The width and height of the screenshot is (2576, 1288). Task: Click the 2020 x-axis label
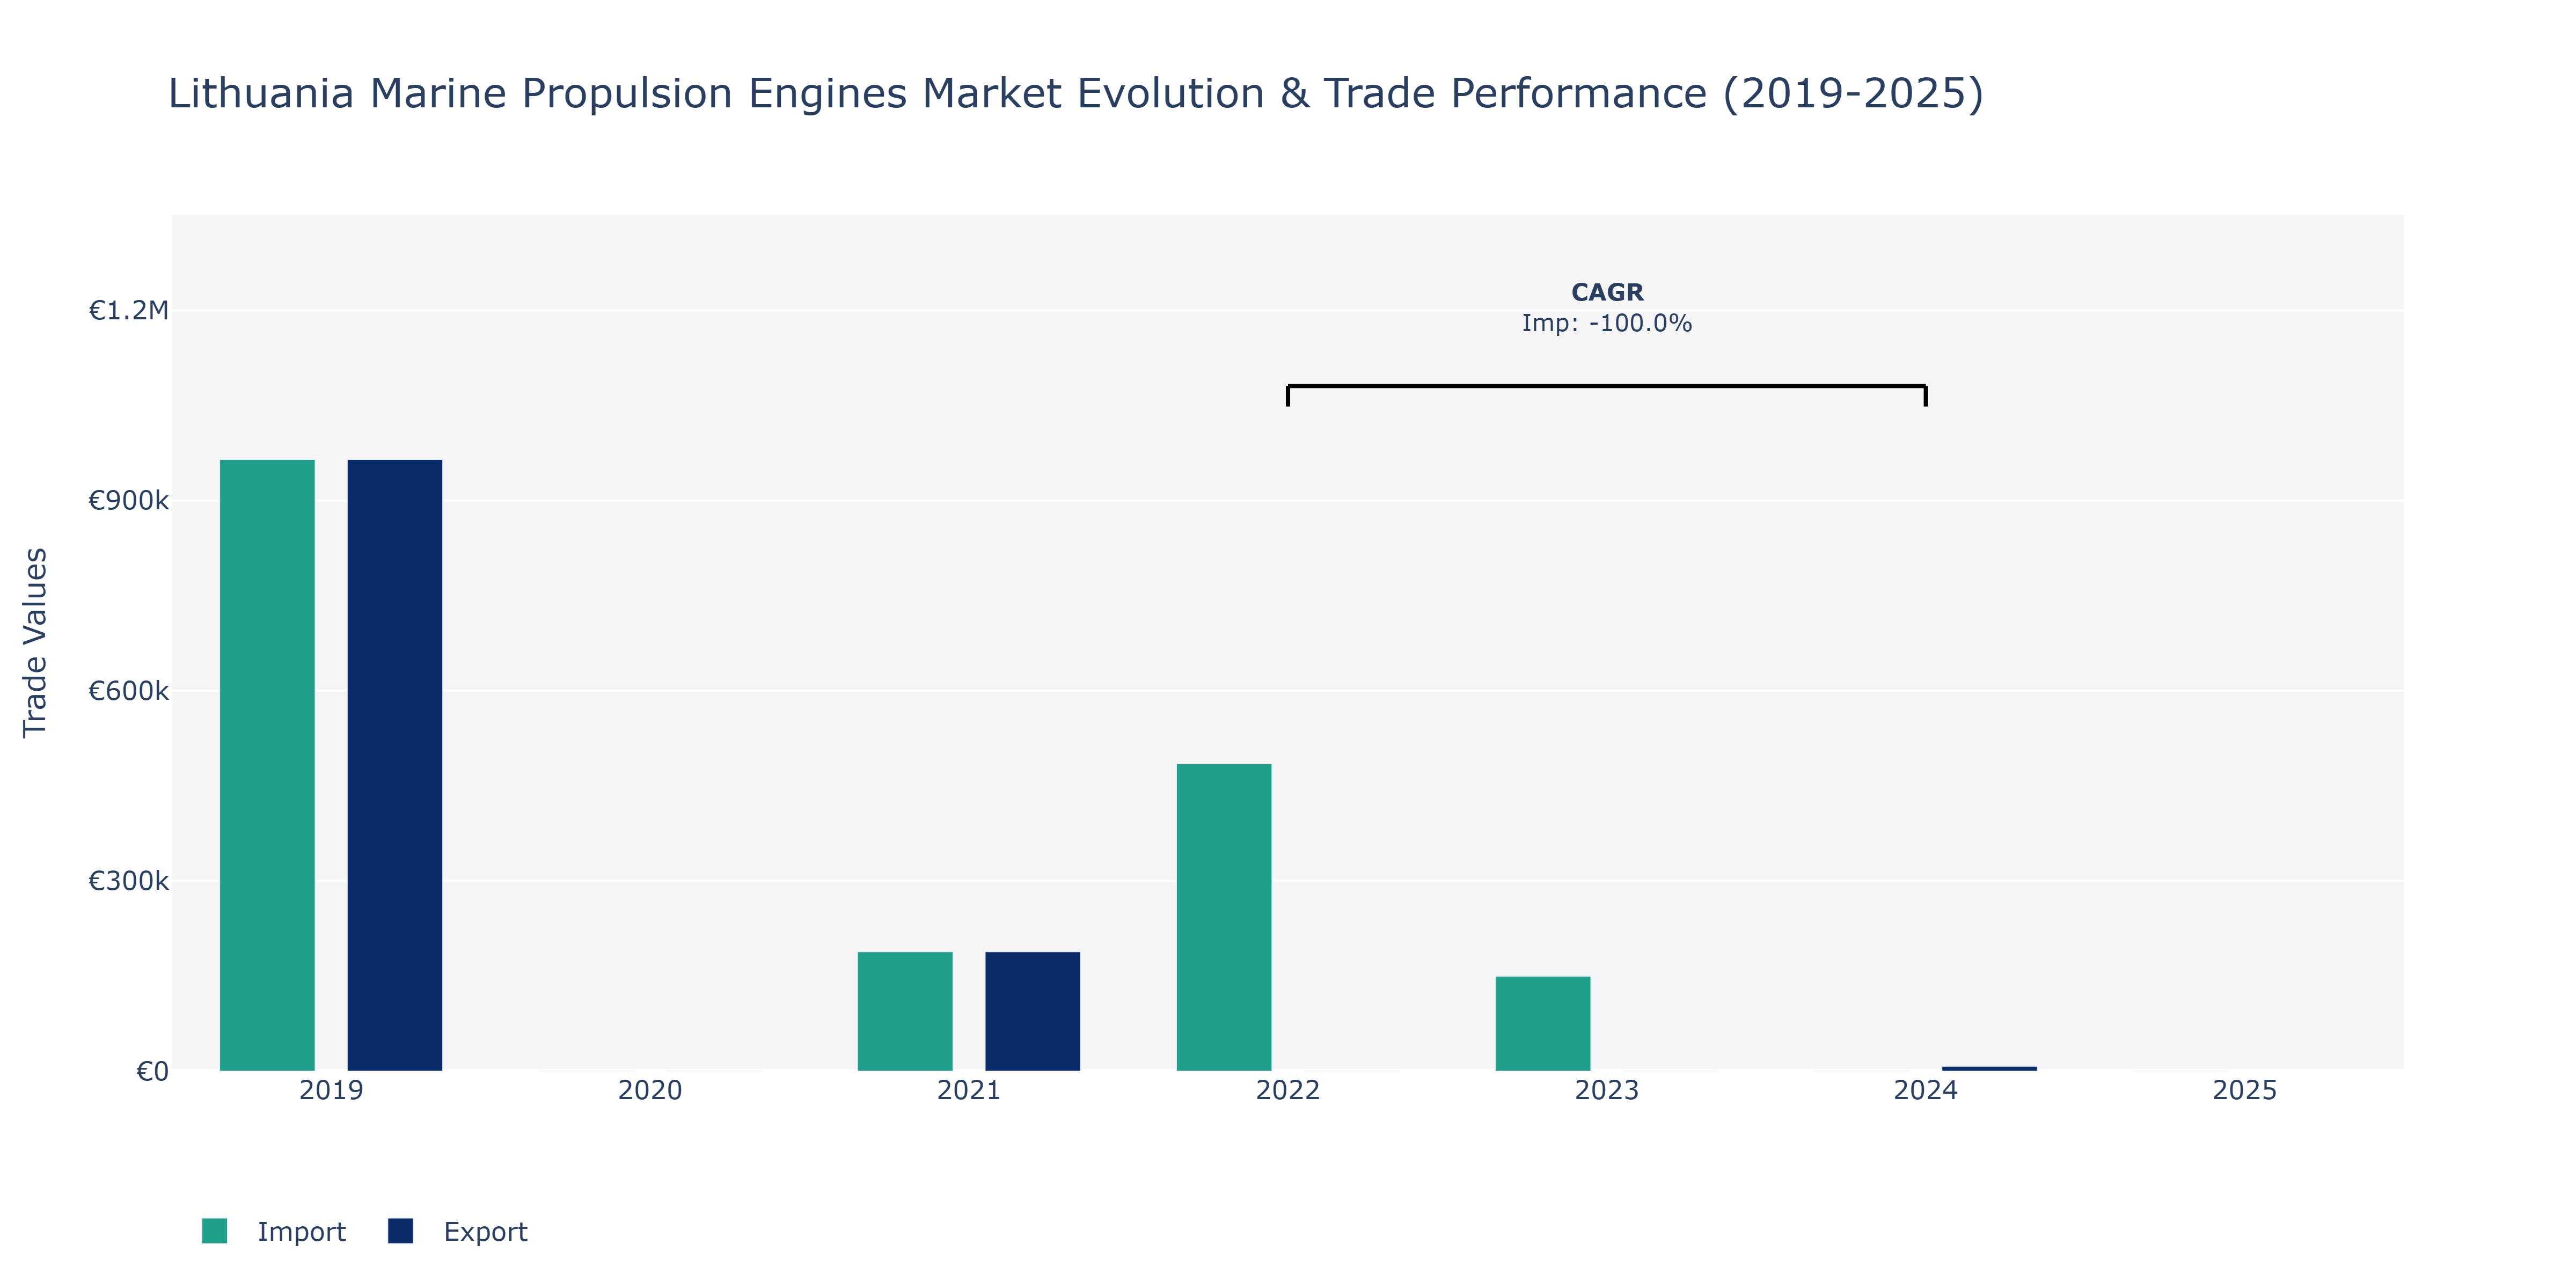point(650,1090)
